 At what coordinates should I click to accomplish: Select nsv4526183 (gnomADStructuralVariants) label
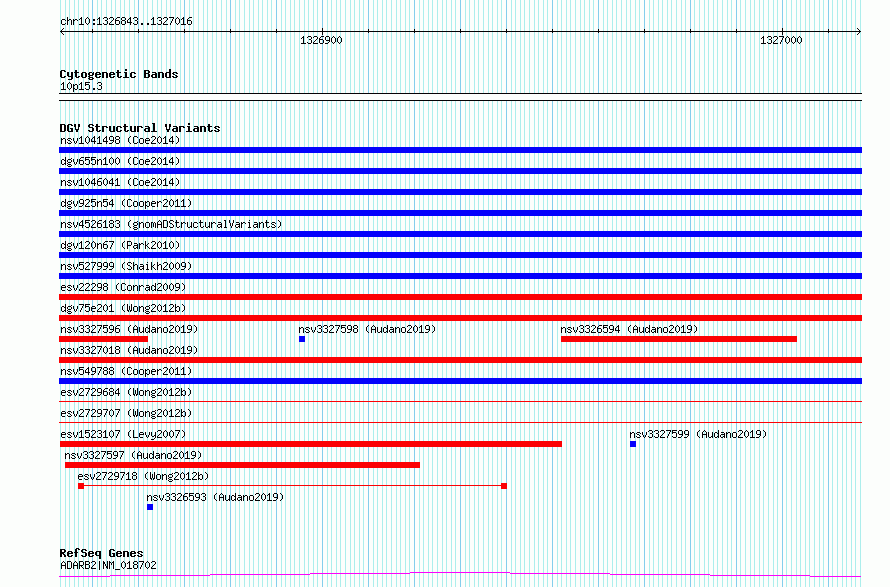pyautogui.click(x=171, y=224)
